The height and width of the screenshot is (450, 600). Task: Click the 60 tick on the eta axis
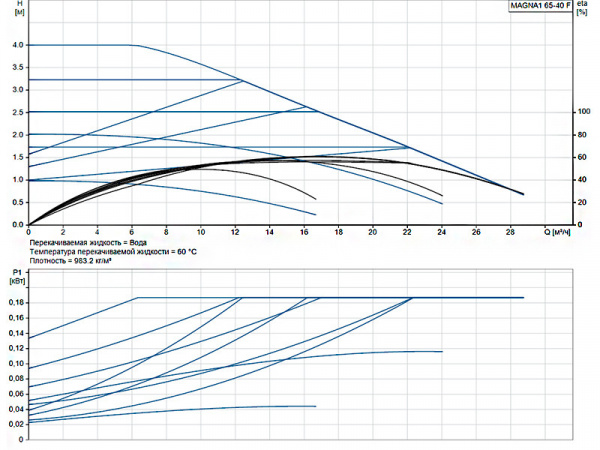[x=582, y=157]
